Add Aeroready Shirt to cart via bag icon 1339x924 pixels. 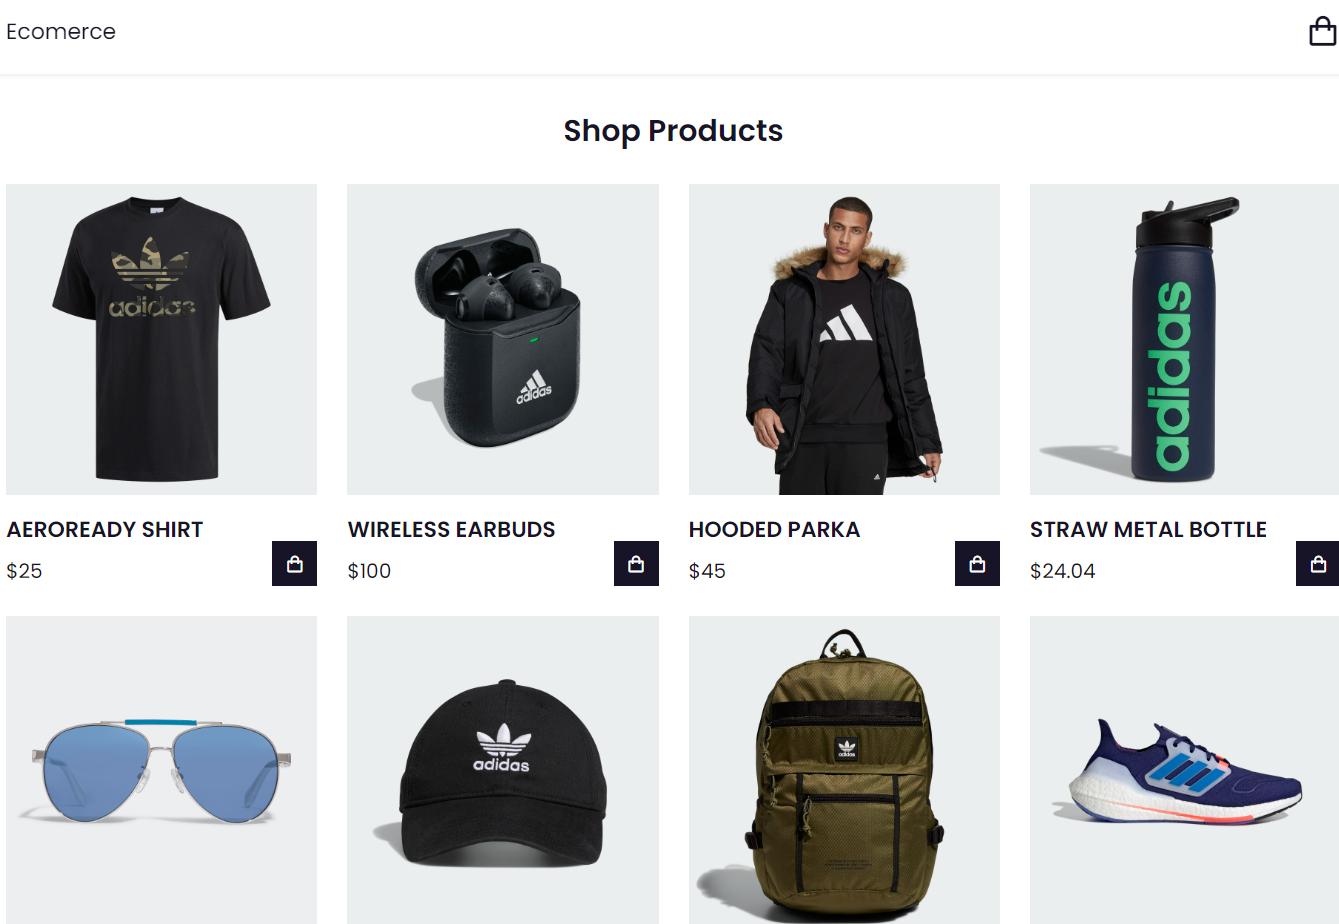(x=294, y=563)
